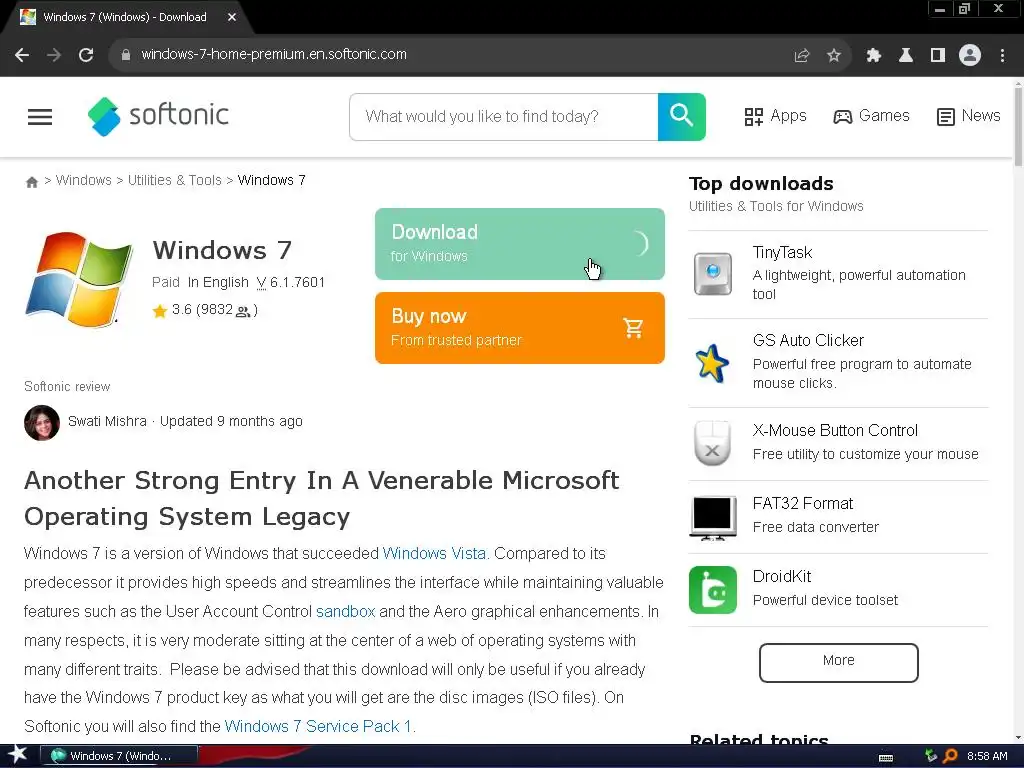
Task: Click the users count icon beside 9832
Action: coord(243,312)
